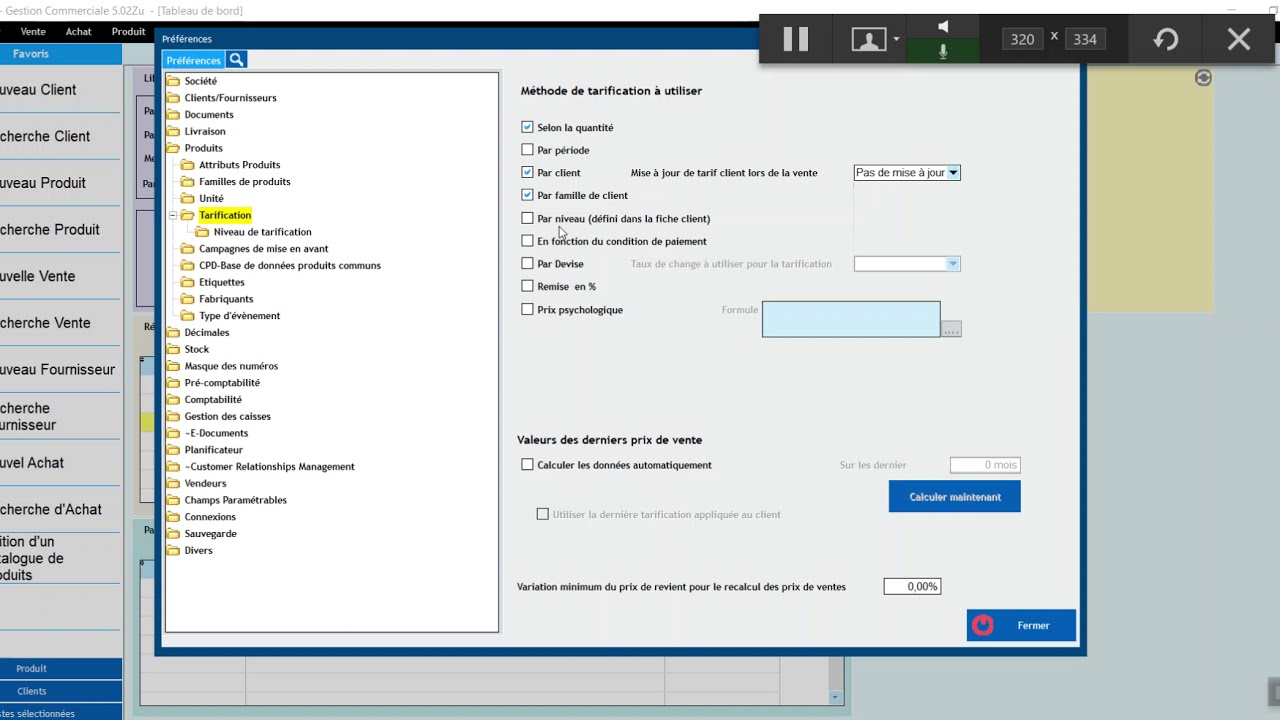Click the reset arrow icon in recorder bar
Viewport: 1280px width, 720px height.
tap(1166, 39)
